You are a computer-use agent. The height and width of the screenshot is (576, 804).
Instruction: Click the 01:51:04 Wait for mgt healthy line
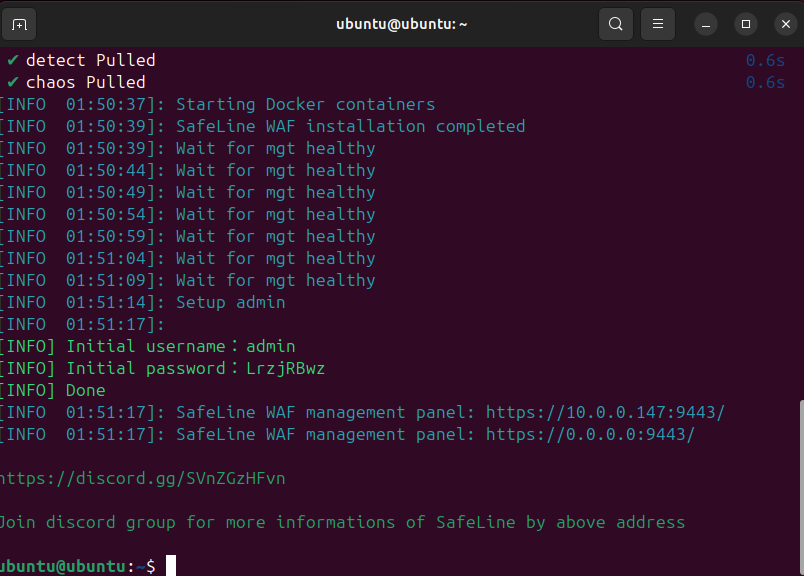(x=188, y=259)
